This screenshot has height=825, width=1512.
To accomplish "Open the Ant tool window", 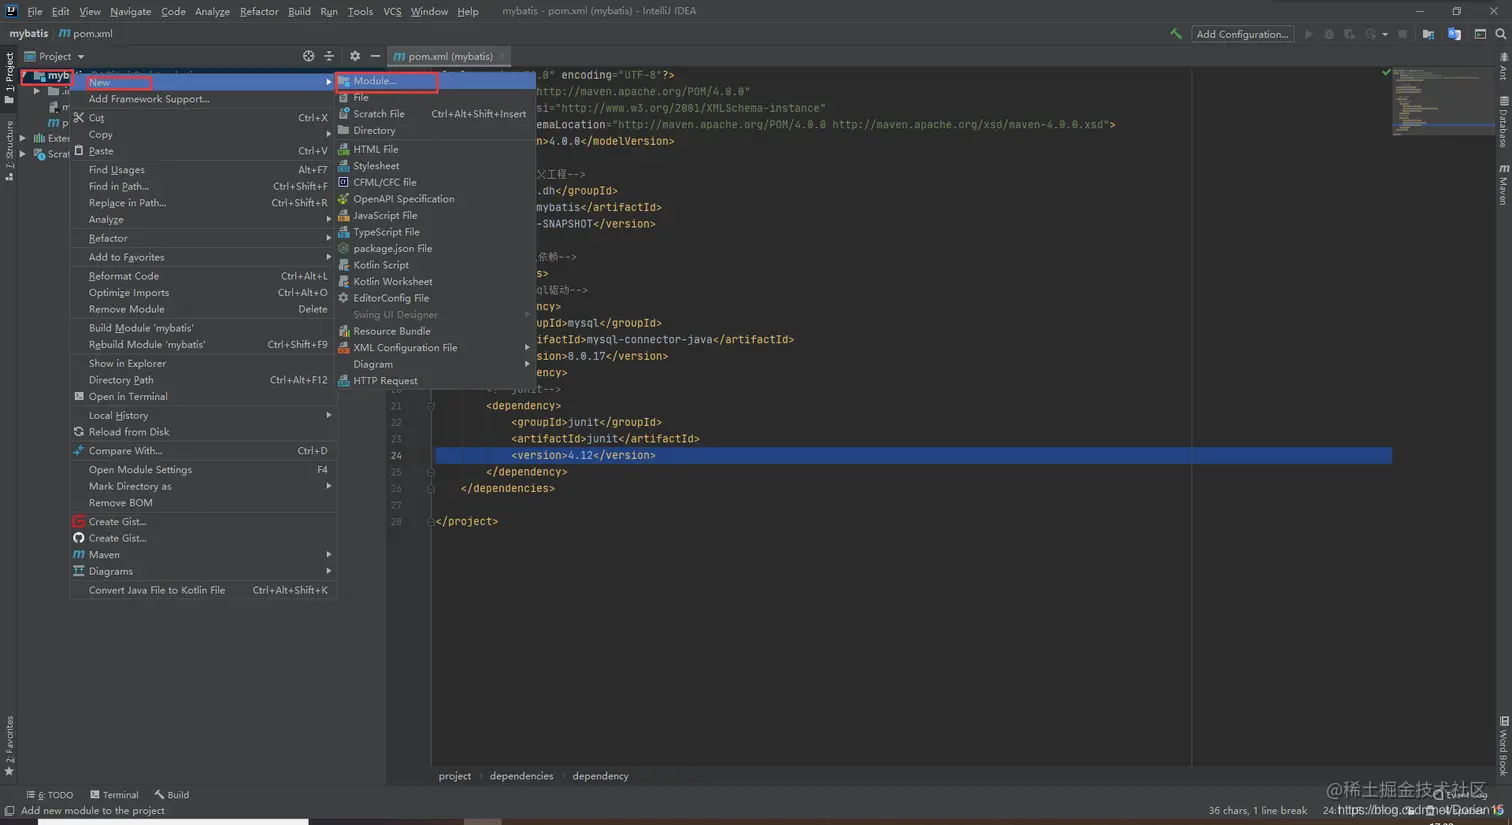I will click(x=1503, y=67).
